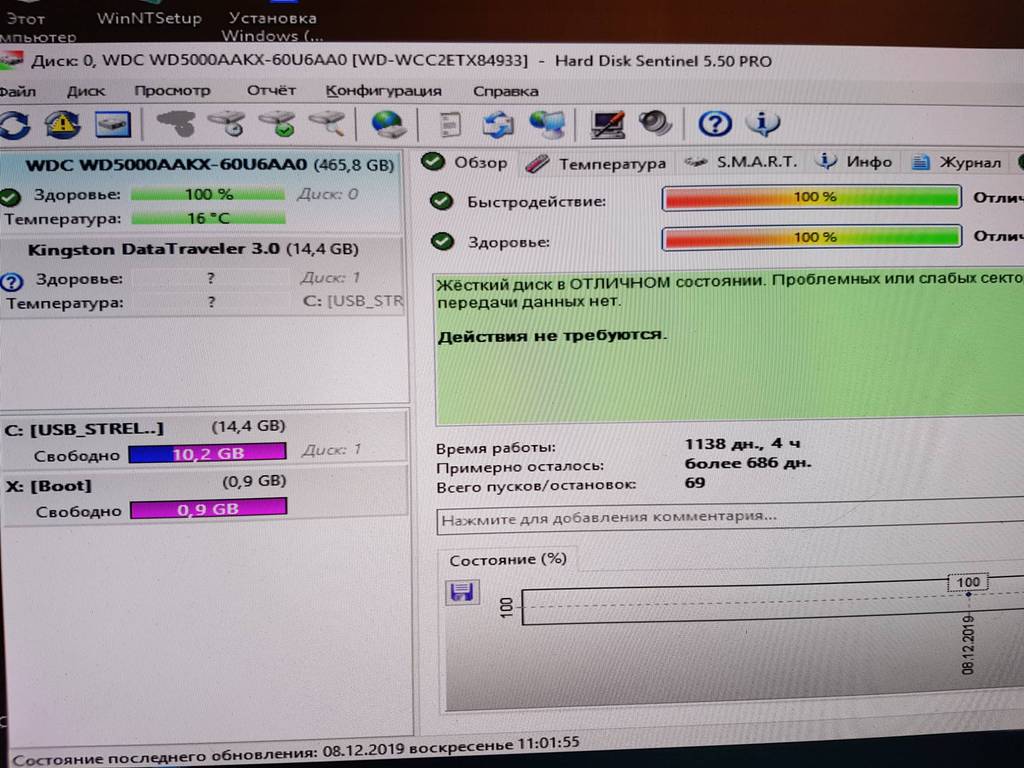
Task: Switch to the Температура tab
Action: click(596, 163)
